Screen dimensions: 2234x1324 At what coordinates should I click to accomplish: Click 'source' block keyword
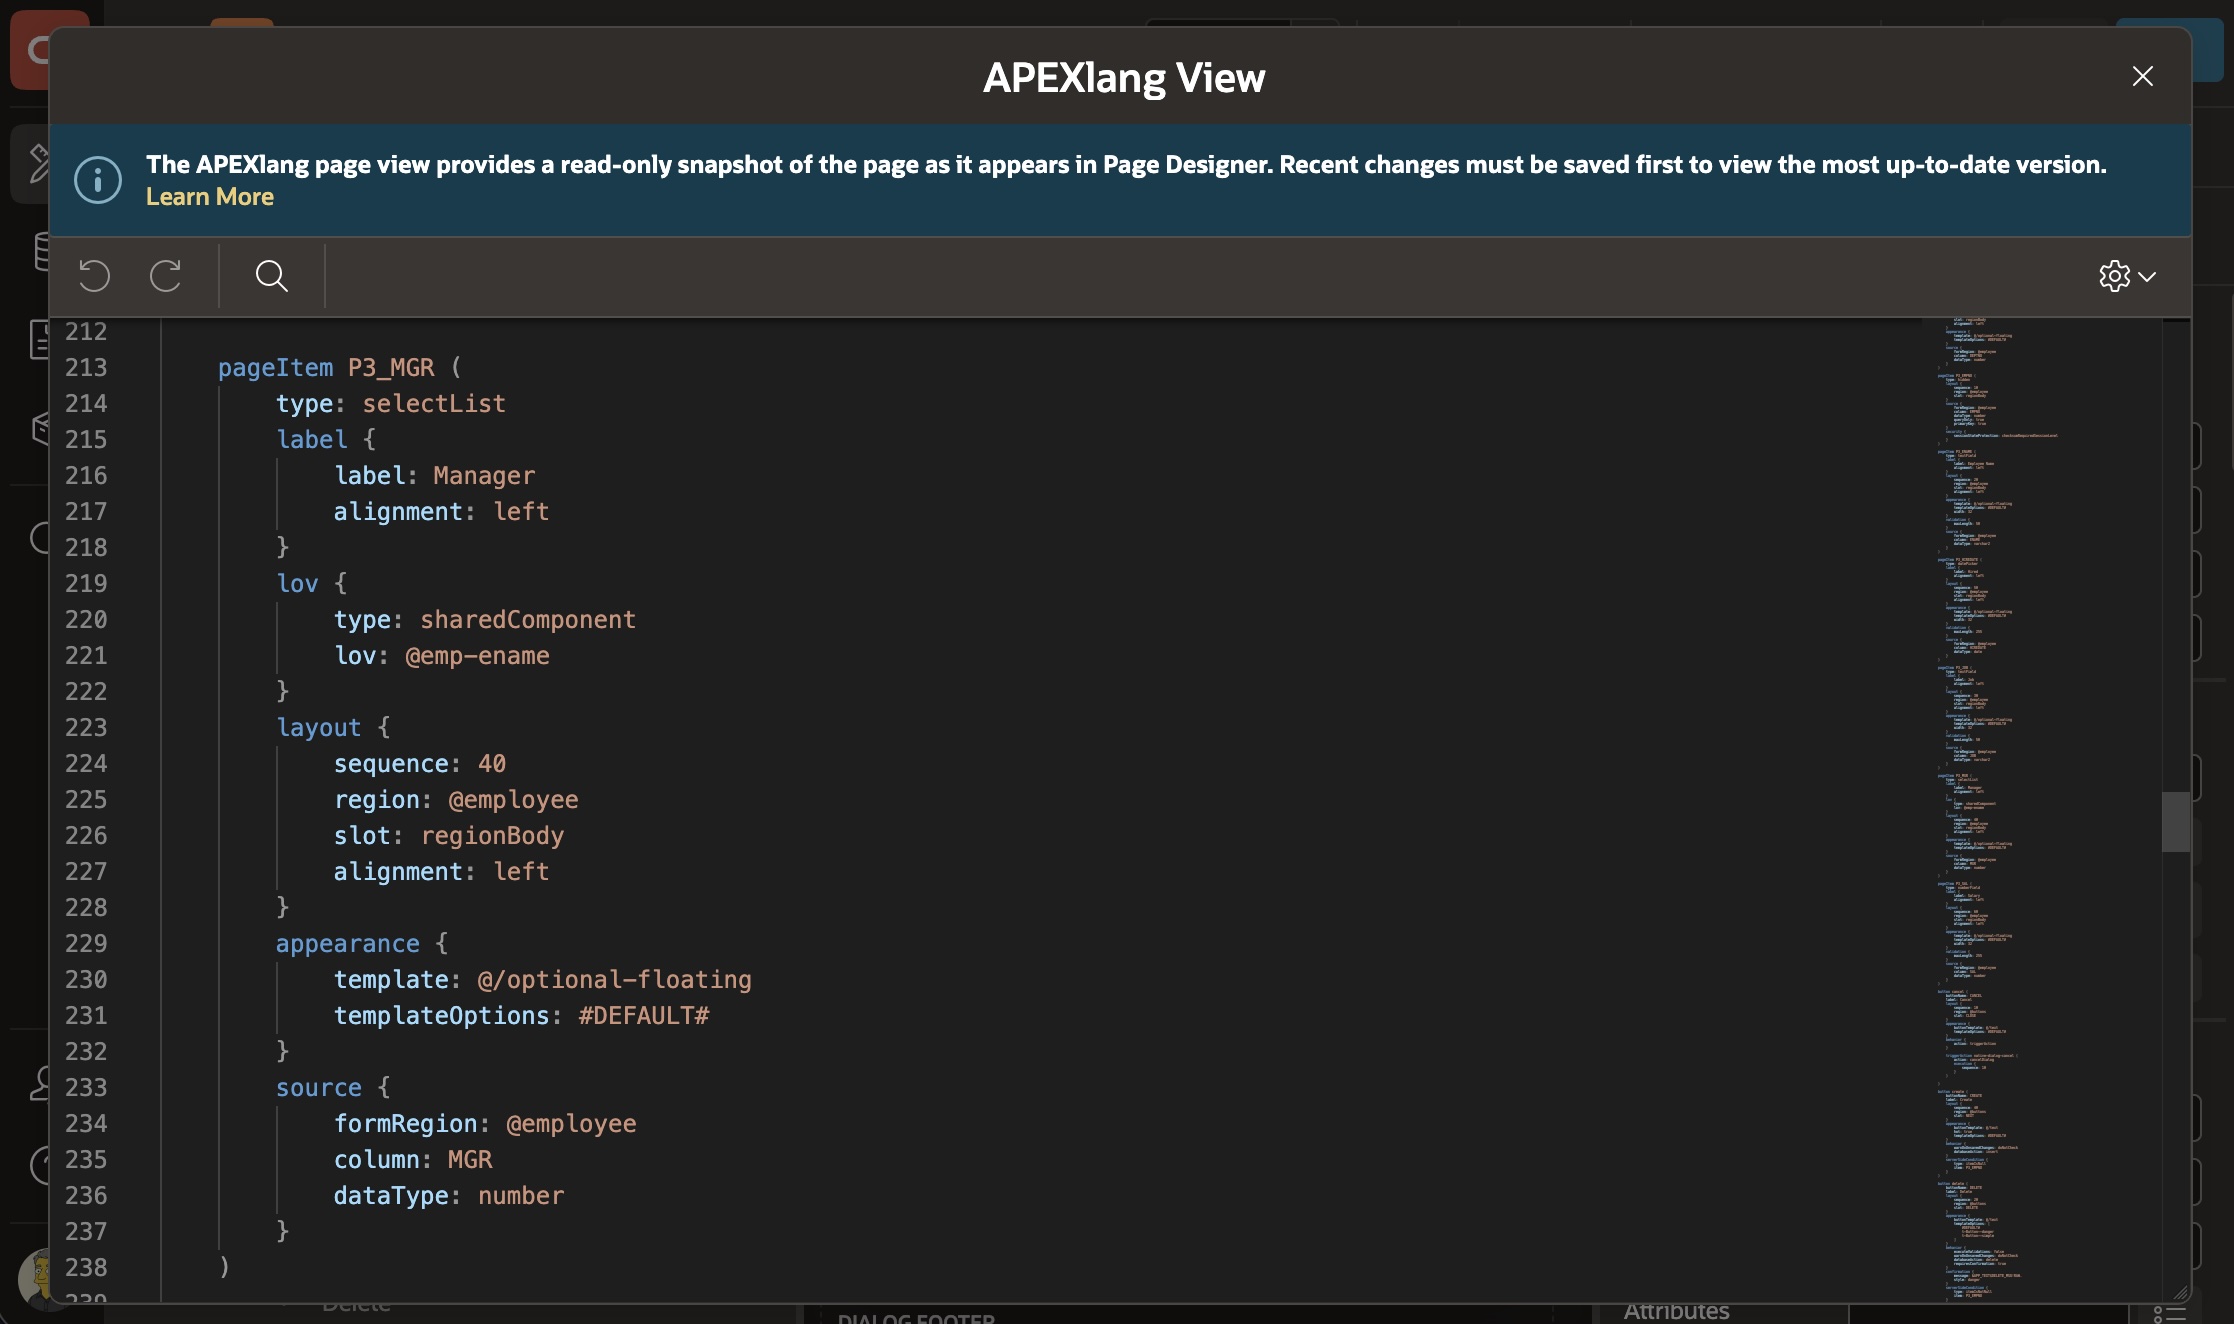(x=319, y=1088)
